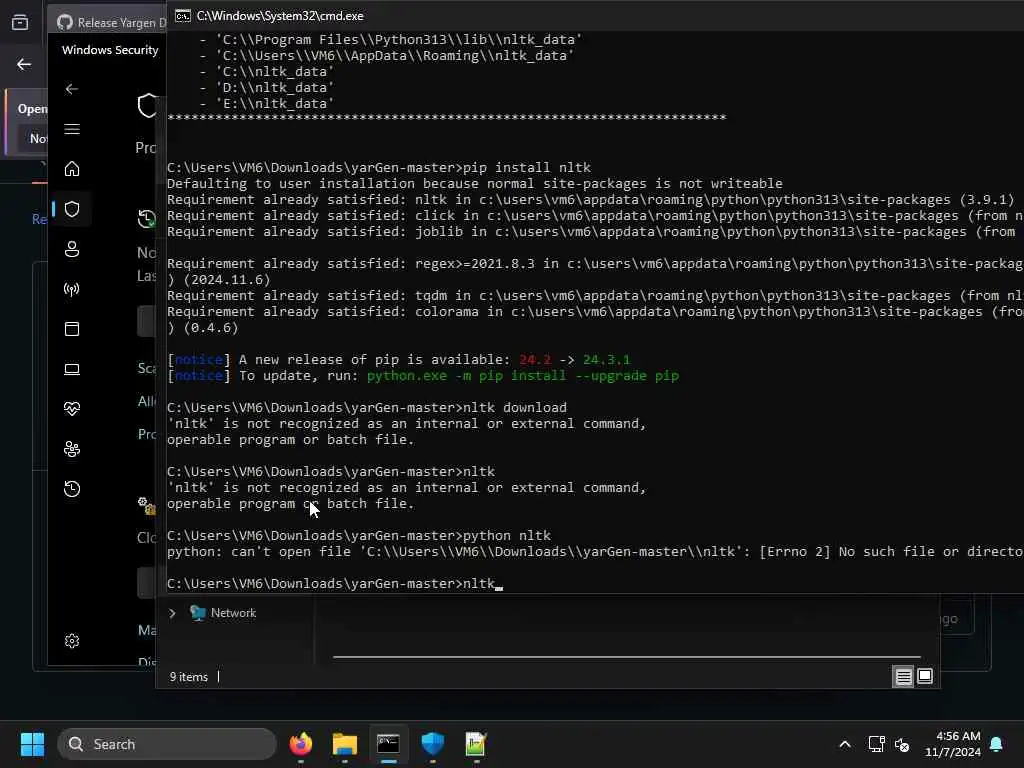This screenshot has width=1024, height=768.
Task: Click '9 items' status text in Explorer
Action: 189,677
